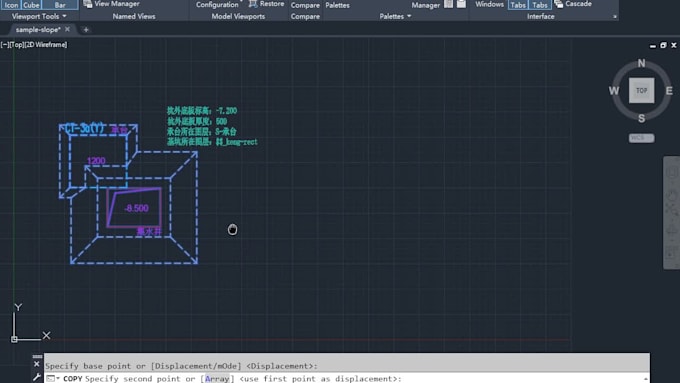The width and height of the screenshot is (680, 383).
Task: Open the [2D Wireframe] visual style menu
Action: pyautogui.click(x=47, y=45)
